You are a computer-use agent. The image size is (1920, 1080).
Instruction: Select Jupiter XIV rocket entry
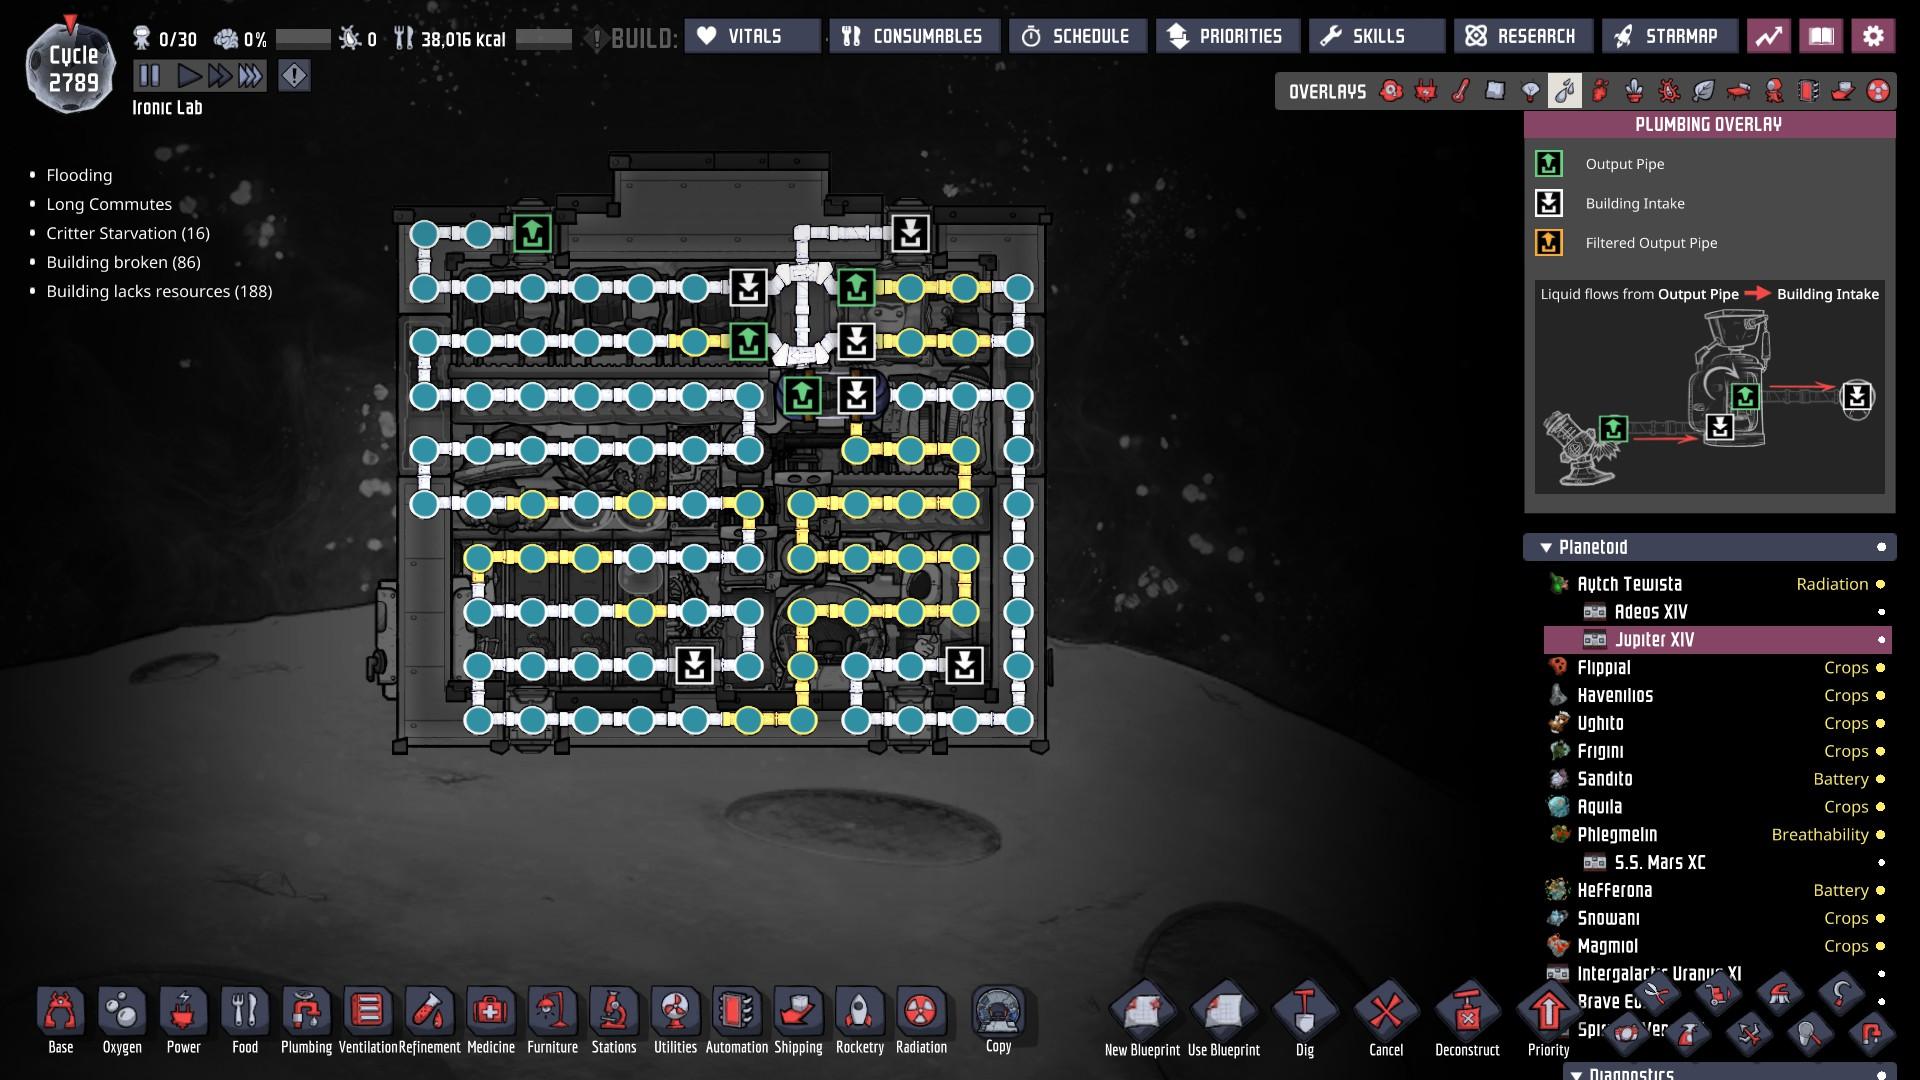(x=1654, y=640)
